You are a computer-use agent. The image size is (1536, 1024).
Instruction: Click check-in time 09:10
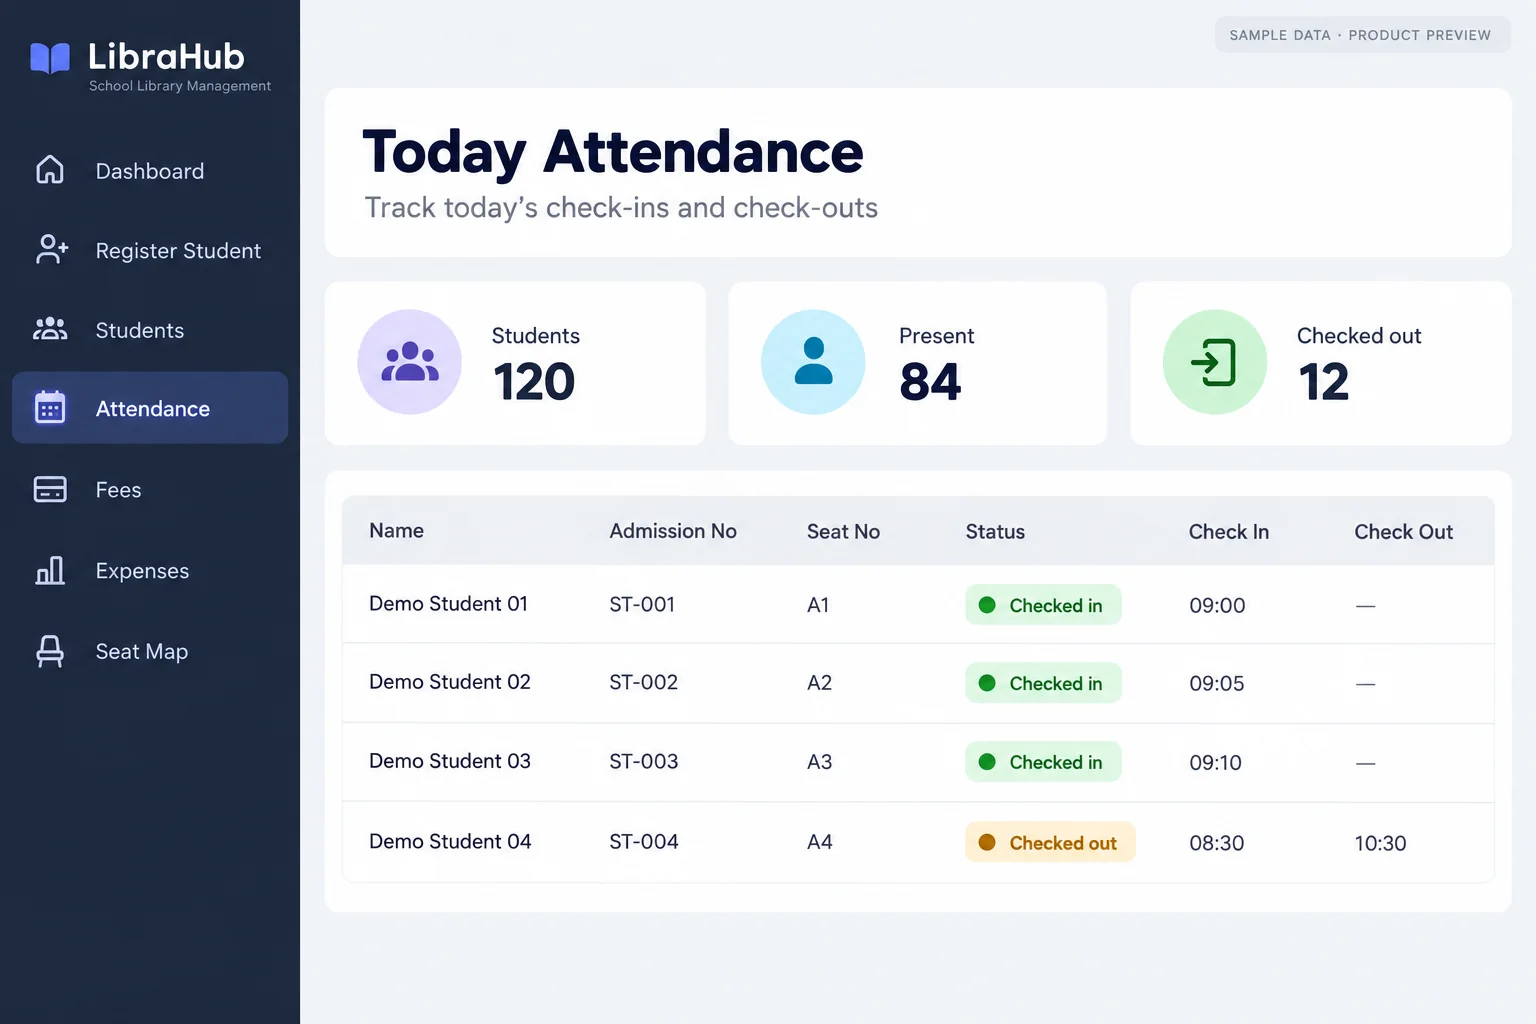point(1215,763)
